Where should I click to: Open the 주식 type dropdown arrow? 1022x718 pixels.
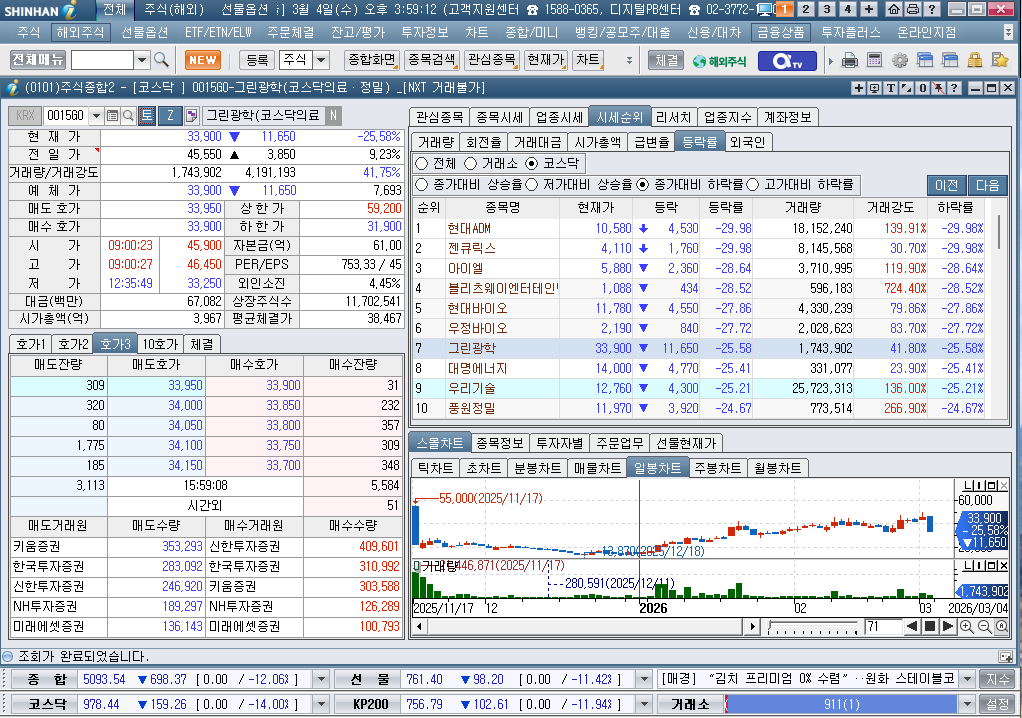321,61
